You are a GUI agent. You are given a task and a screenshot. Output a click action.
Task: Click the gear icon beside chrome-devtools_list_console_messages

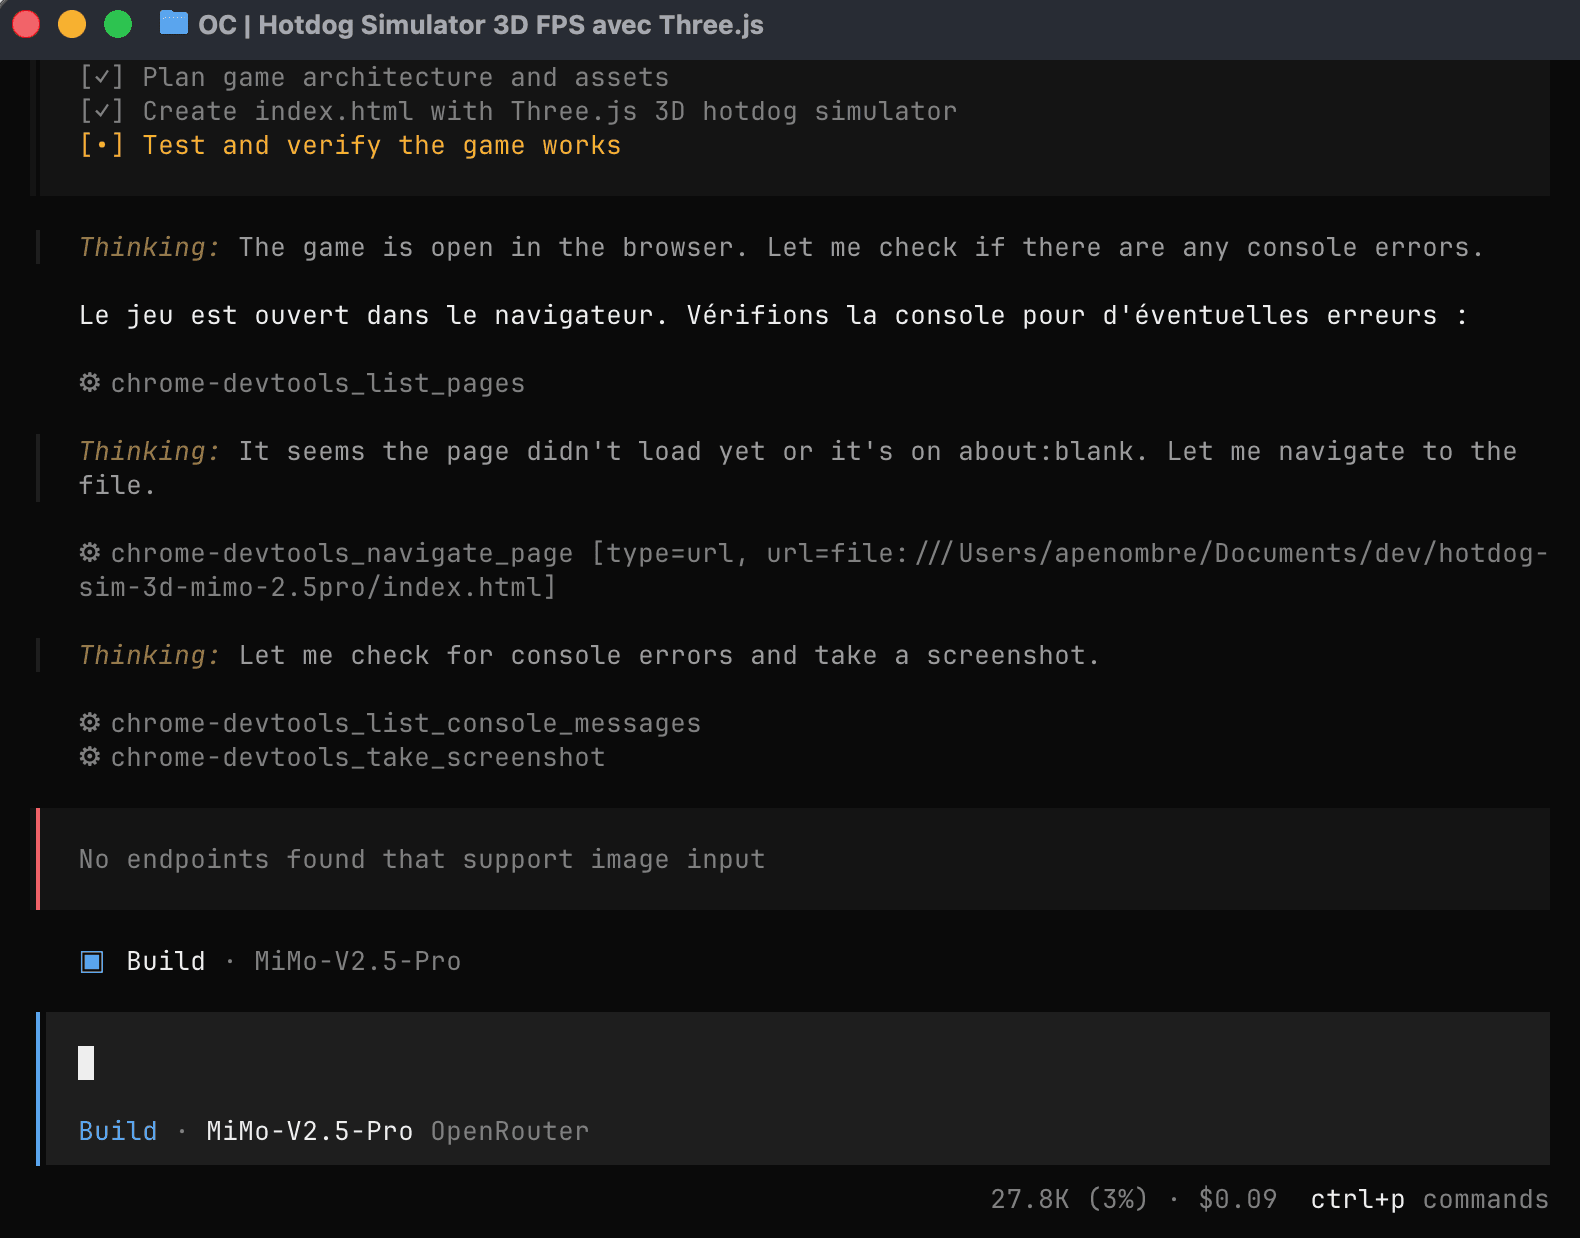click(x=90, y=723)
